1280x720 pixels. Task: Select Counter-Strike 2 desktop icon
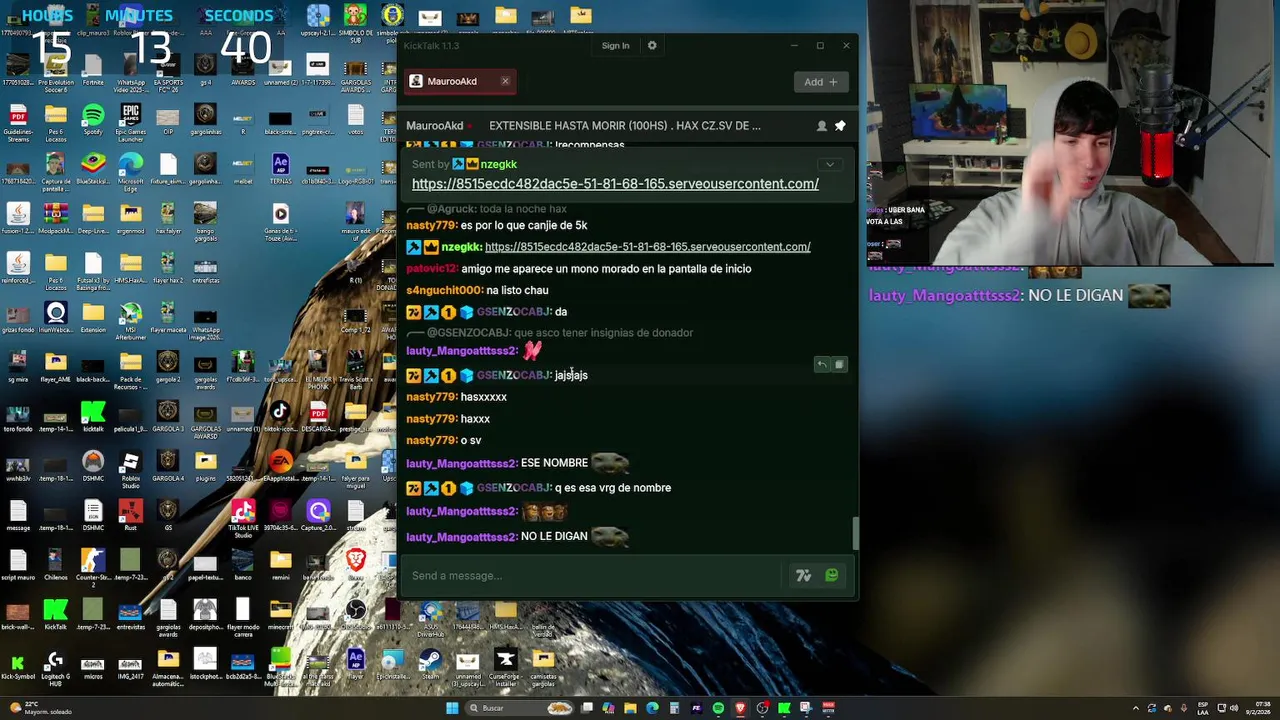point(93,568)
